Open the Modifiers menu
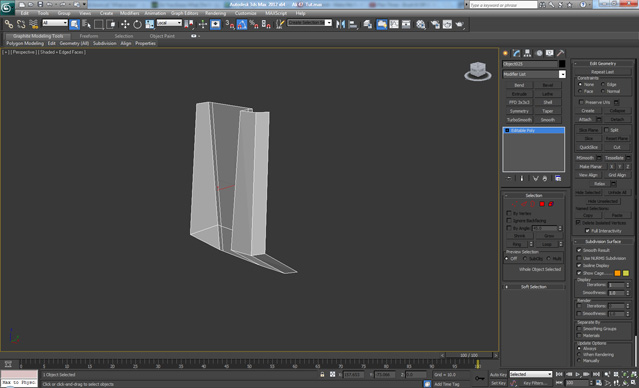This screenshot has width=639, height=388. click(x=129, y=13)
